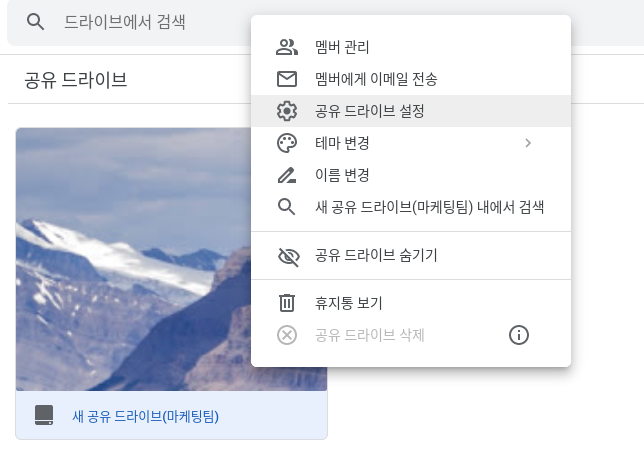The height and width of the screenshot is (465, 644).
Task: Click the pencil icon for rename
Action: [x=287, y=175]
